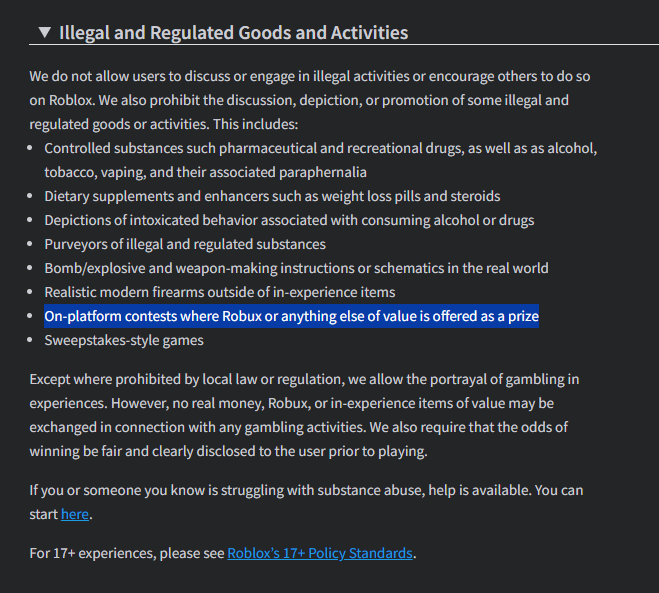Click the 'winning be fair and clearly disclosed' line

click(228, 451)
